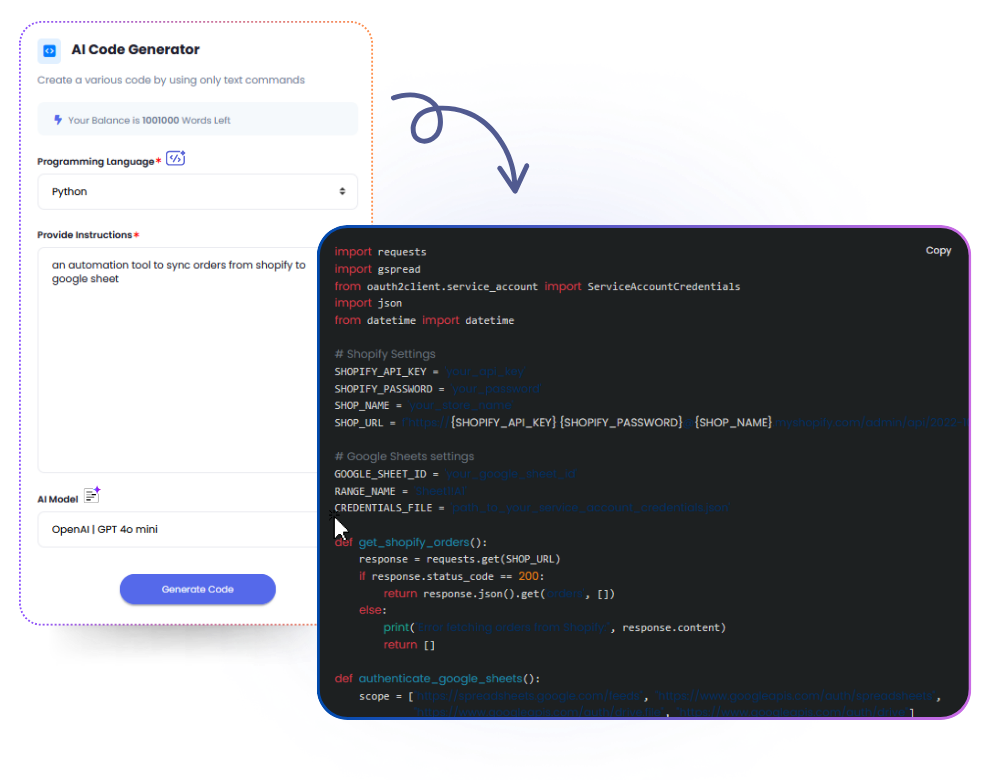Click the 'SHOPIFY_API_KEY' variable line

coord(429,371)
